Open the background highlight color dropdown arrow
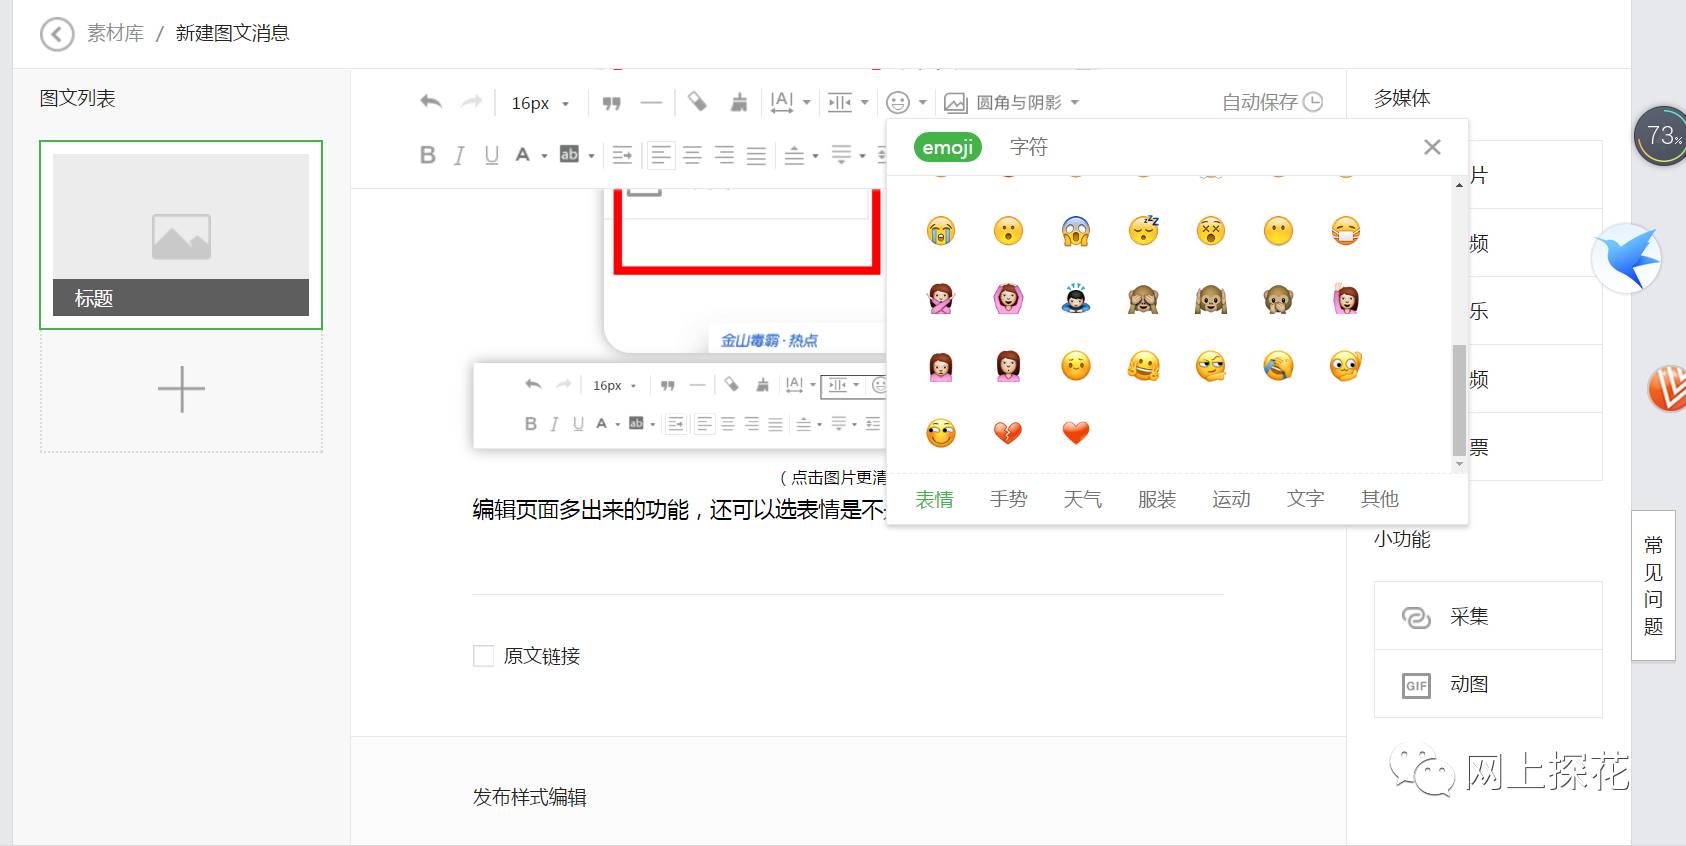1686x846 pixels. tap(591, 155)
